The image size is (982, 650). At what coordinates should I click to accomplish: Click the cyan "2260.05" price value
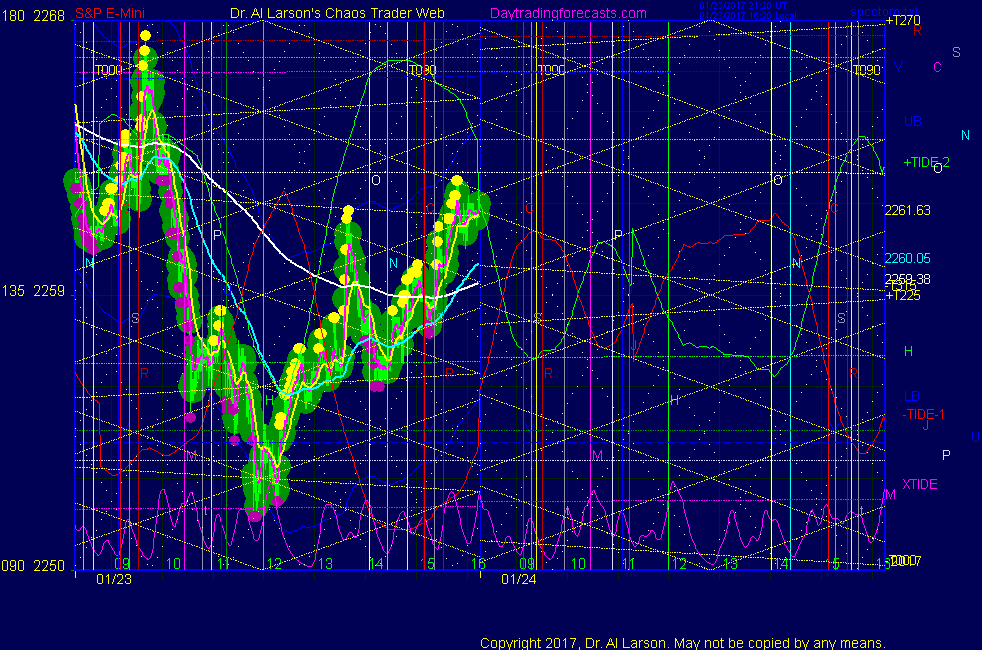[907, 258]
